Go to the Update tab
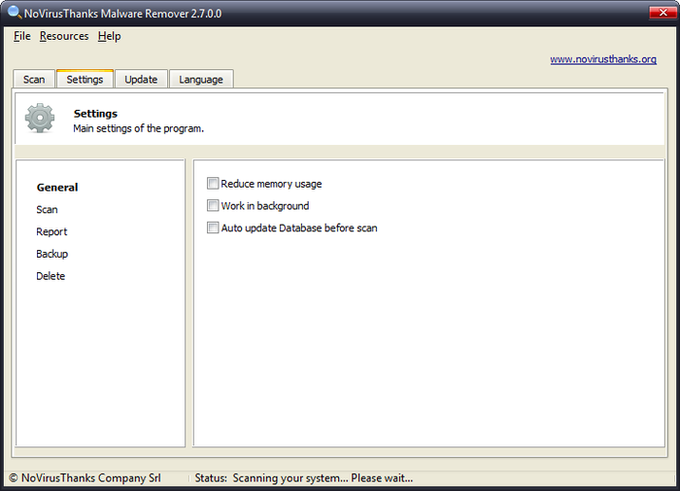Image resolution: width=680 pixels, height=491 pixels. (141, 79)
